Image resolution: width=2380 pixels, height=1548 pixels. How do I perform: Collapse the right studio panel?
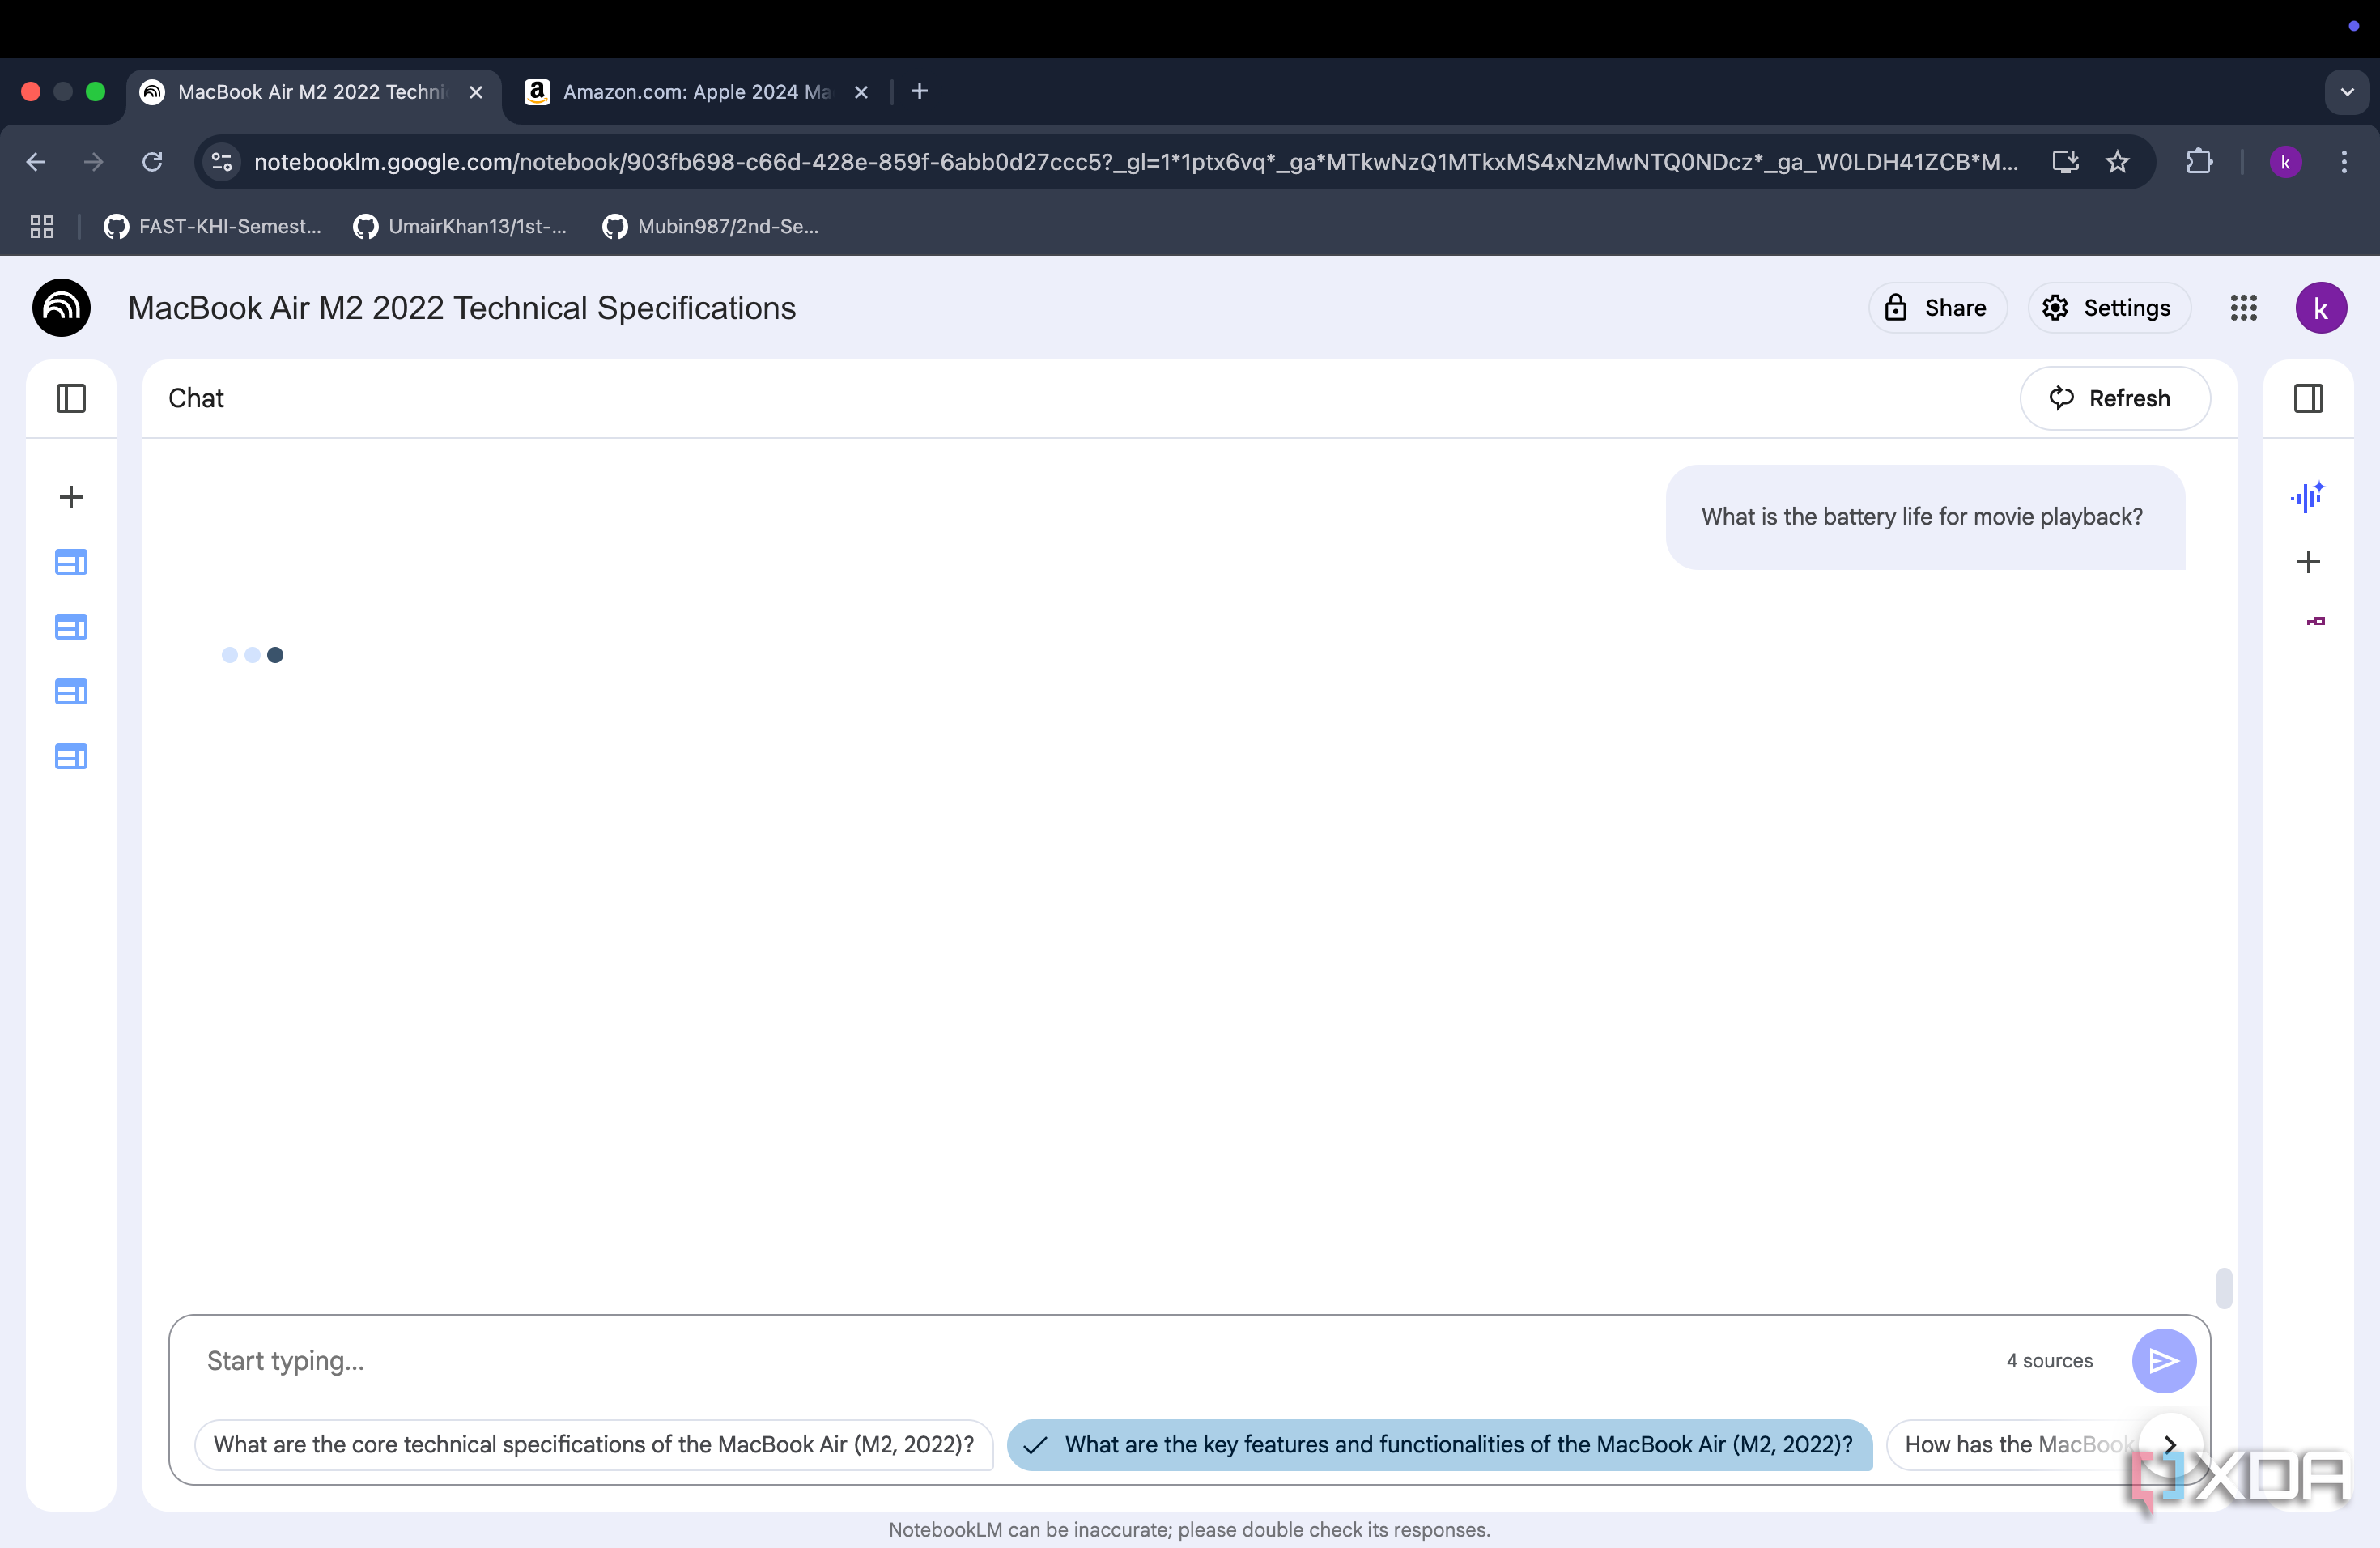coord(2308,398)
